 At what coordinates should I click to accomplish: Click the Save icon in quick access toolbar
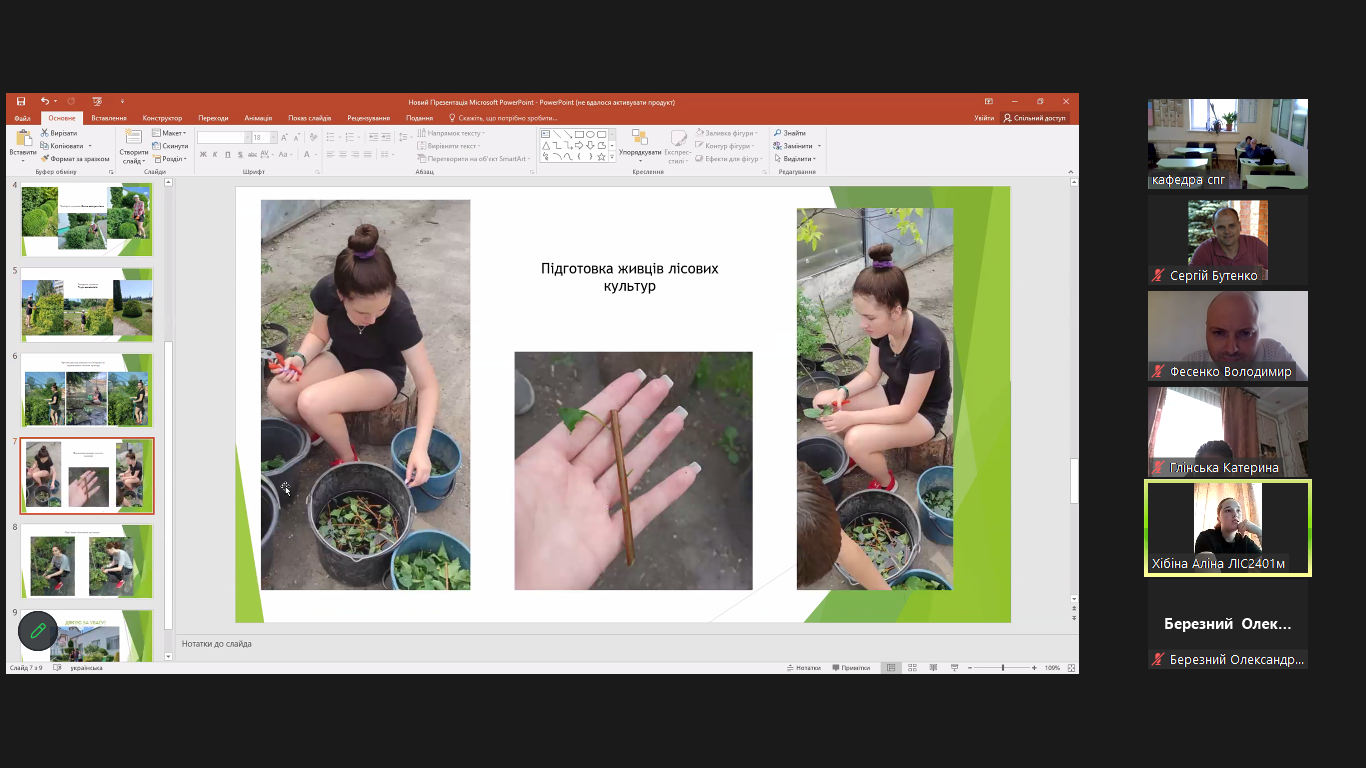pos(20,102)
